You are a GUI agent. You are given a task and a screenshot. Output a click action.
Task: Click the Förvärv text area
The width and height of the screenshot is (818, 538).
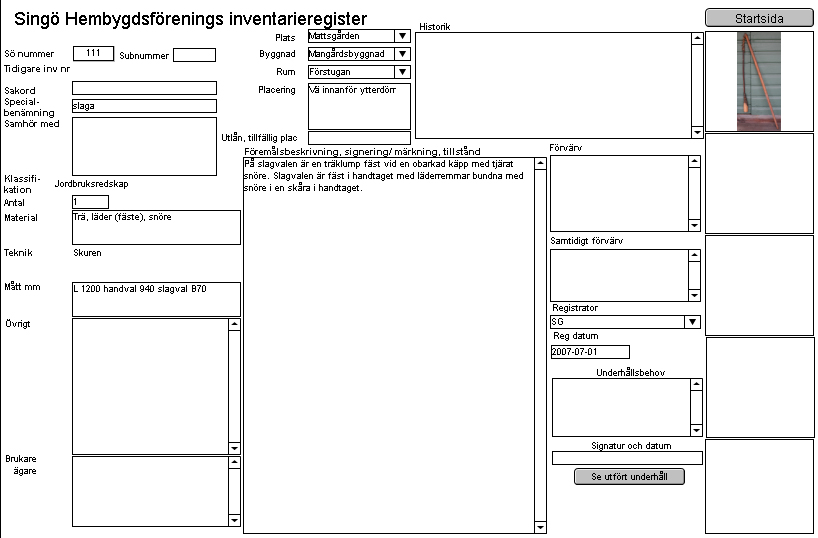pos(619,194)
